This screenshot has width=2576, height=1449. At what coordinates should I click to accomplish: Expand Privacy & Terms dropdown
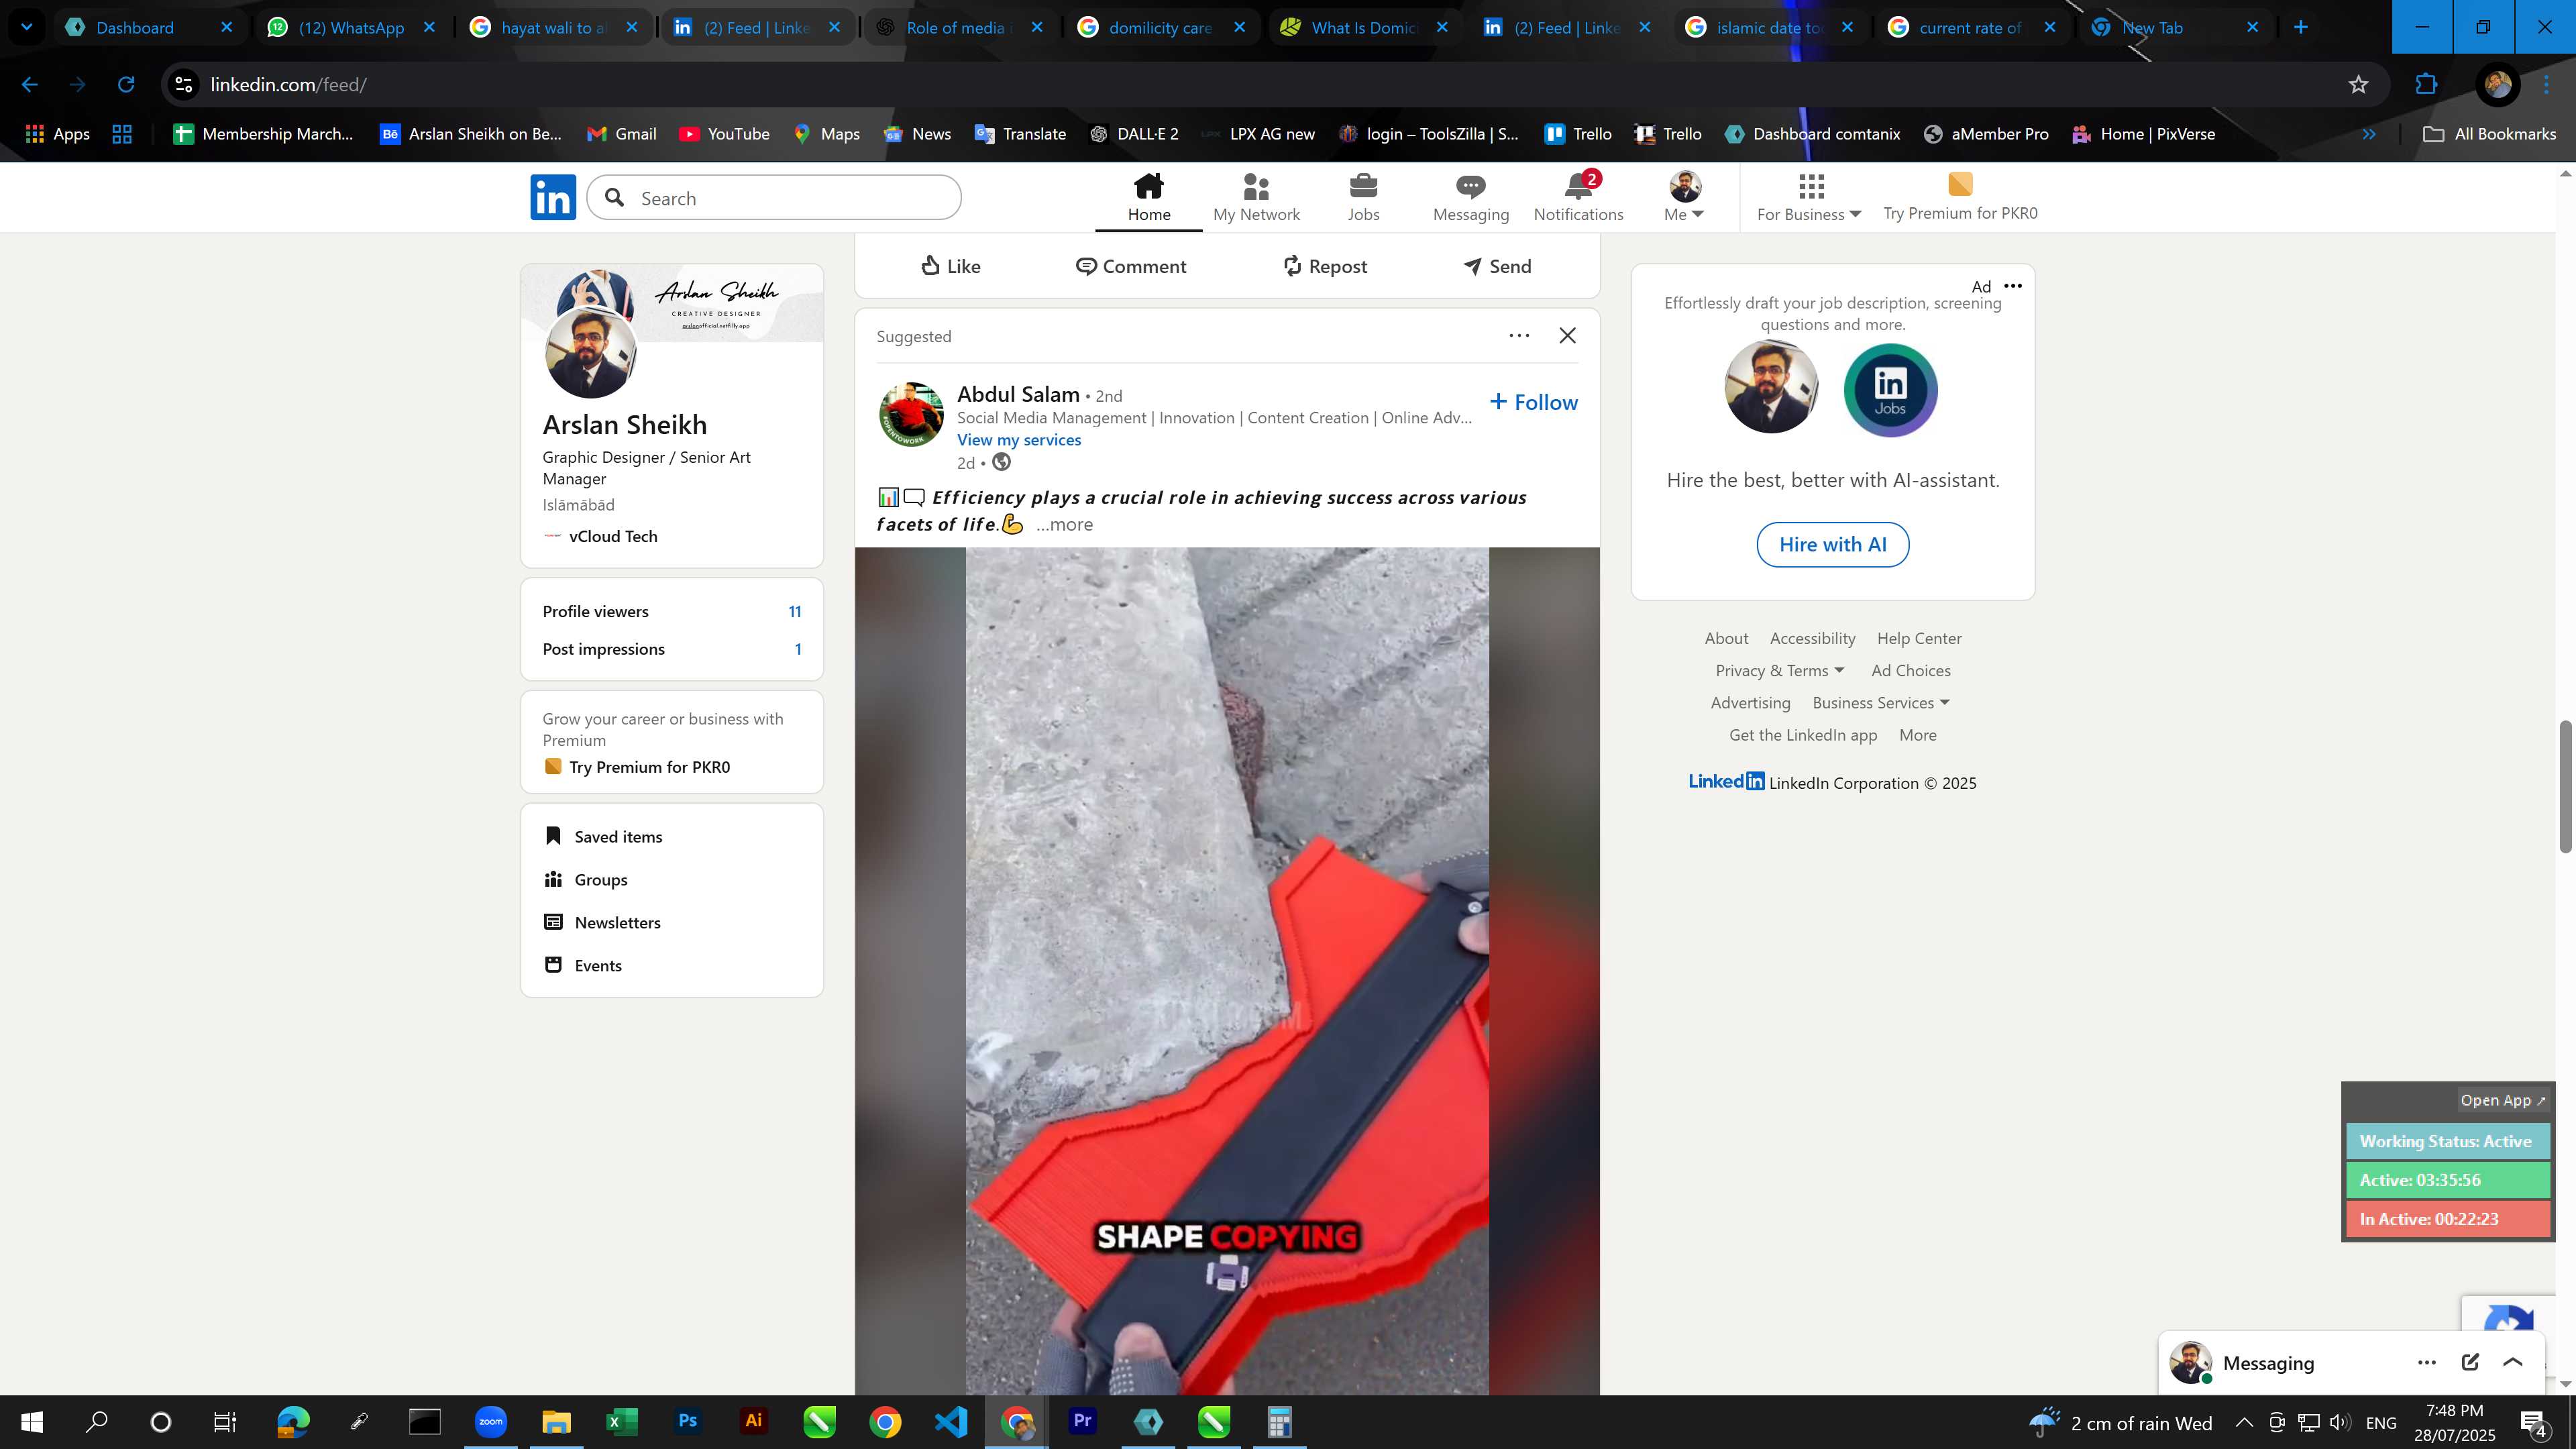(1780, 670)
